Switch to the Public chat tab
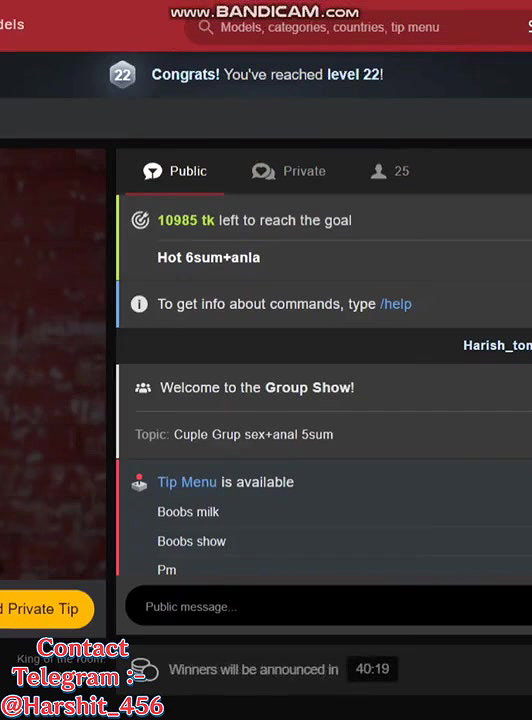This screenshot has width=532, height=720. [x=175, y=171]
